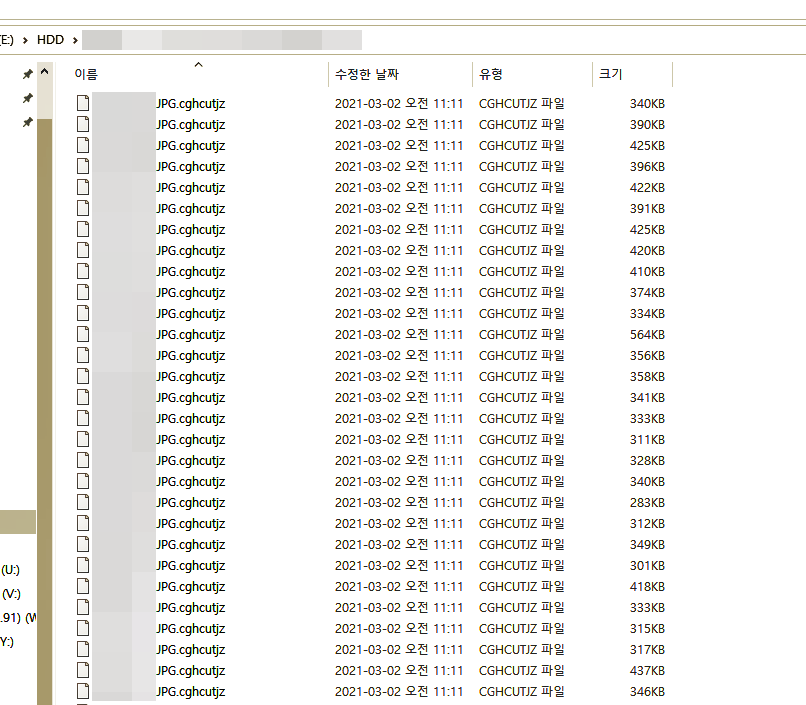The image size is (806, 705).
Task: Click the date cell in the 301KB row
Action: point(399,566)
